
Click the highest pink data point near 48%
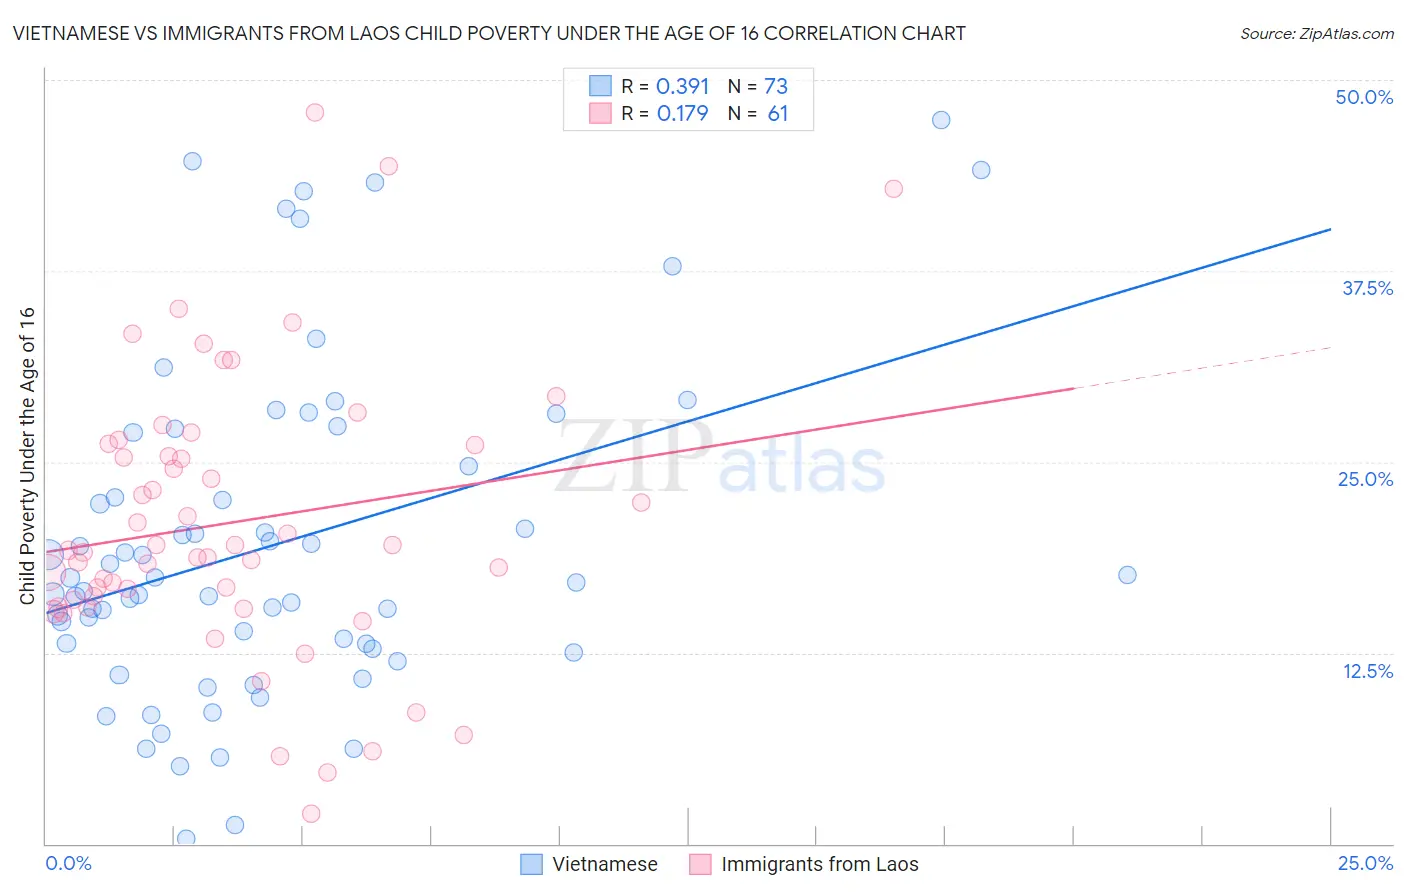point(315,112)
